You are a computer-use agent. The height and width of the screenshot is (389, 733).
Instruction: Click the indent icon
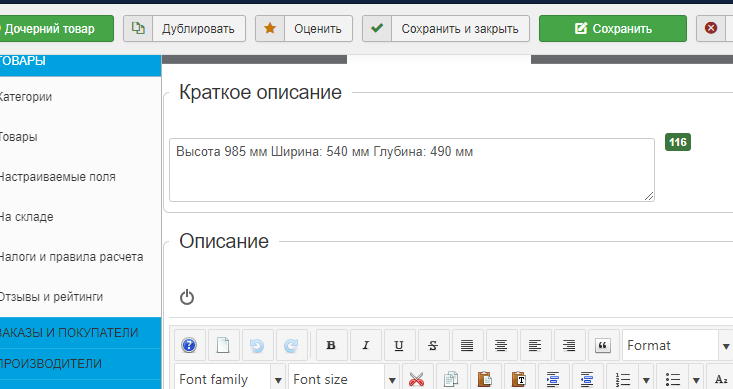click(x=587, y=379)
